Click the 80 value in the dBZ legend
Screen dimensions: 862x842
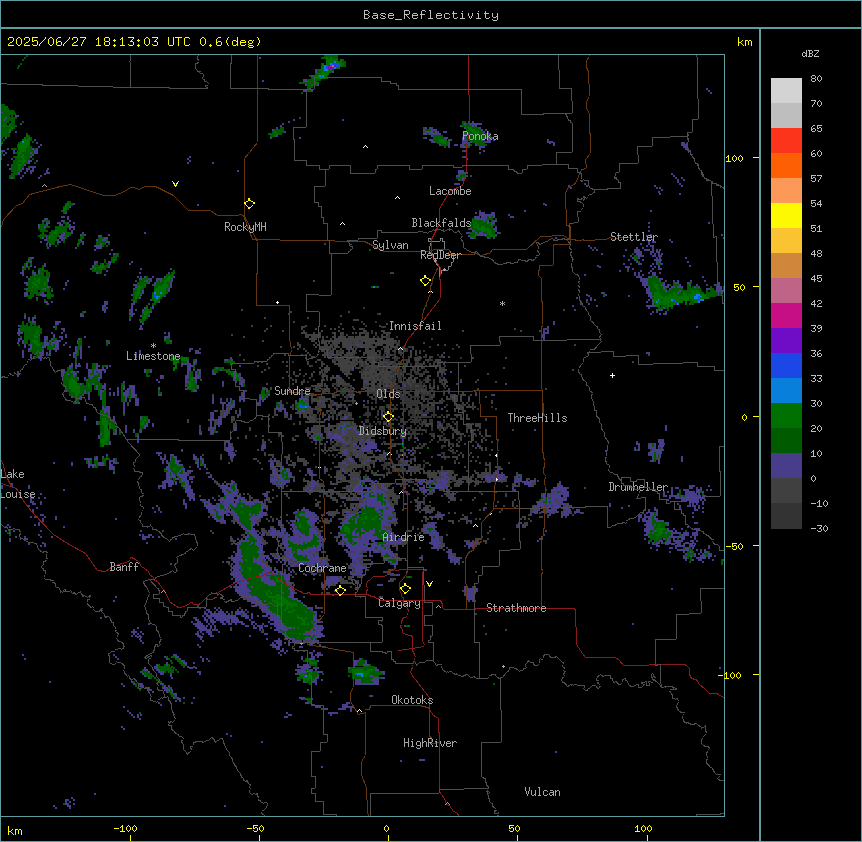tap(816, 79)
